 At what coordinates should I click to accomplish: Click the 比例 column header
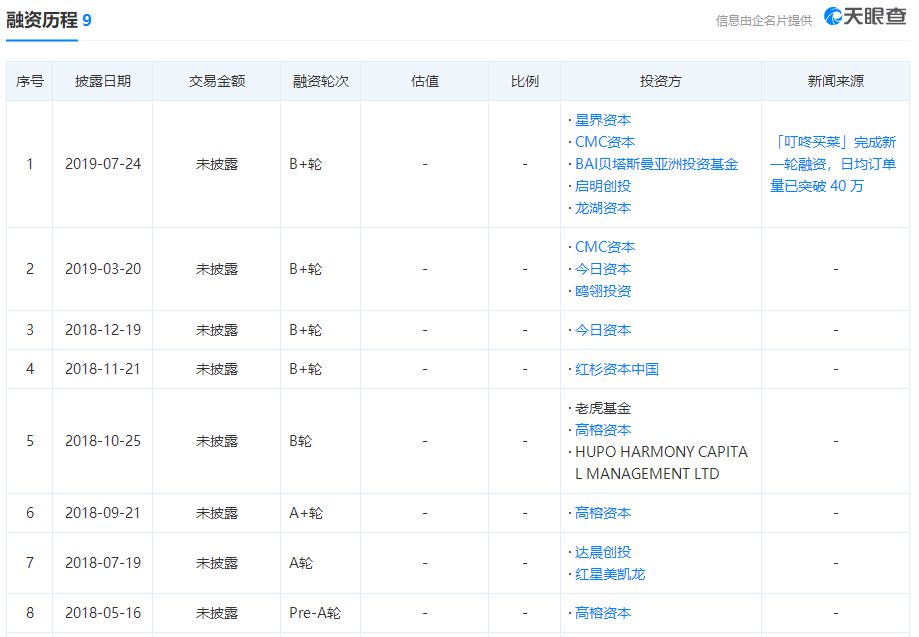point(525,81)
